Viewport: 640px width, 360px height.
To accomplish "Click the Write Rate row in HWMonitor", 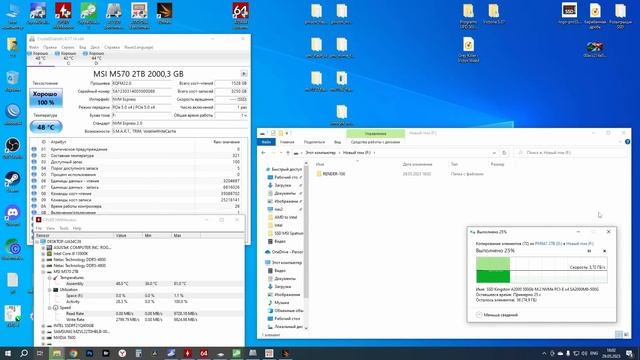I will pos(139,320).
